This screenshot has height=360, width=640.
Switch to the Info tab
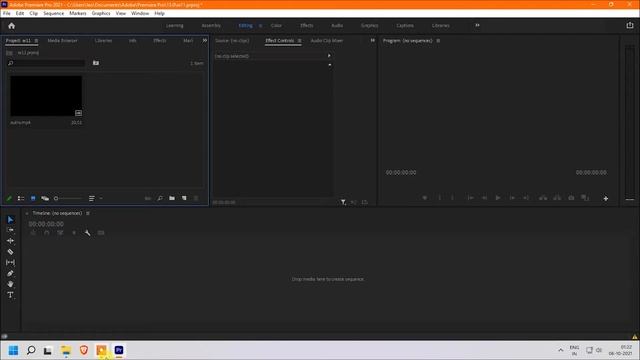pyautogui.click(x=133, y=41)
